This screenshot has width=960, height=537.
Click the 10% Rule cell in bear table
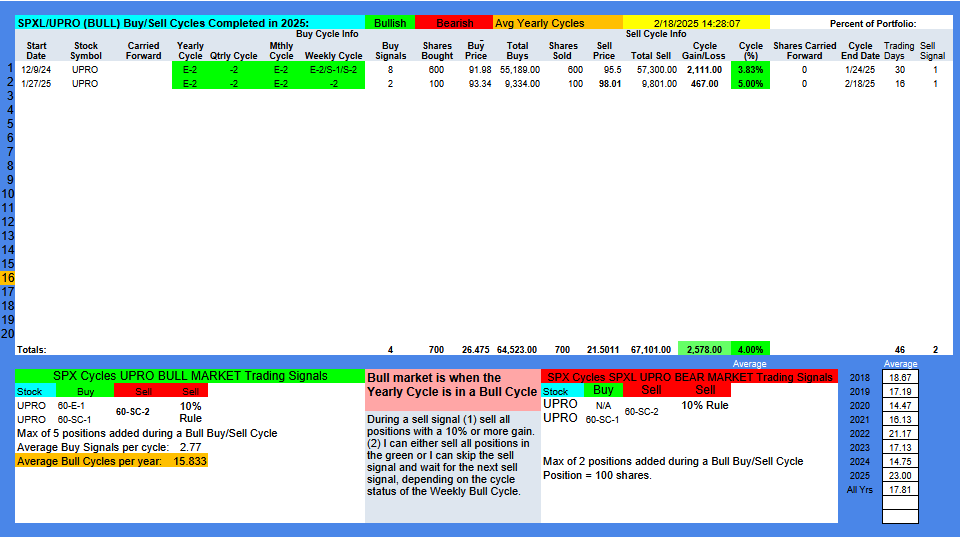(x=705, y=405)
